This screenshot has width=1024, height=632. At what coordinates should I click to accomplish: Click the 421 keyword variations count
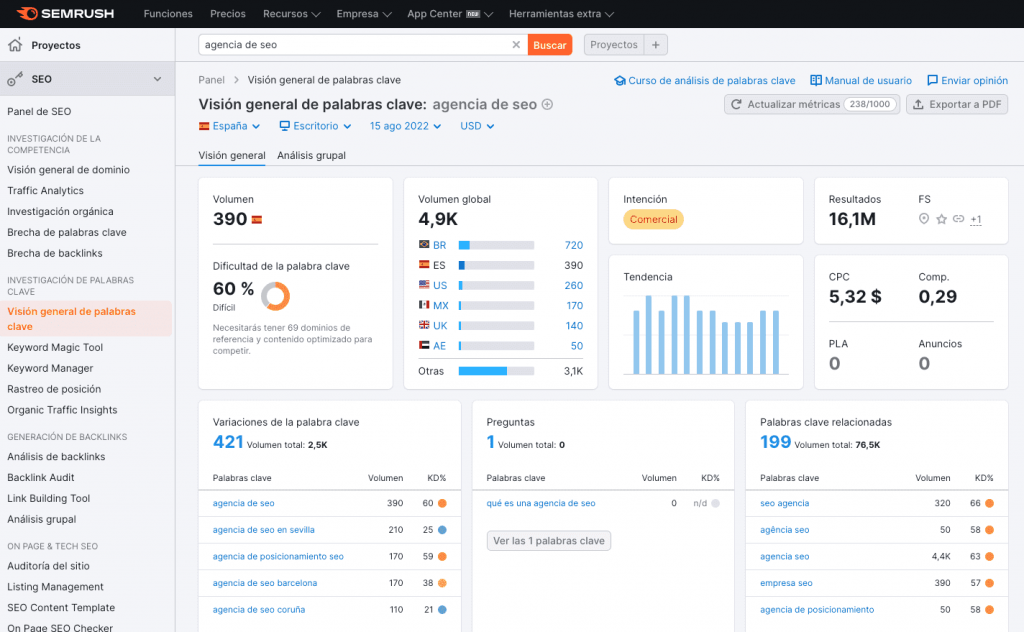[x=228, y=442]
